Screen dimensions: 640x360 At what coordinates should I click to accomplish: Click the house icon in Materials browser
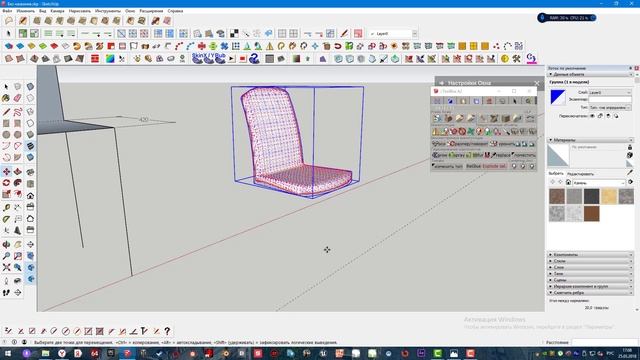coord(568,182)
